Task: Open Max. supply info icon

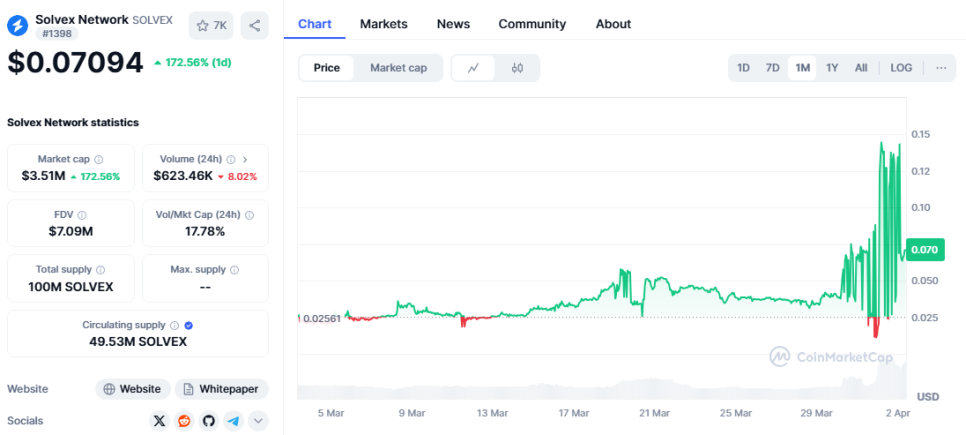Action: (x=235, y=269)
